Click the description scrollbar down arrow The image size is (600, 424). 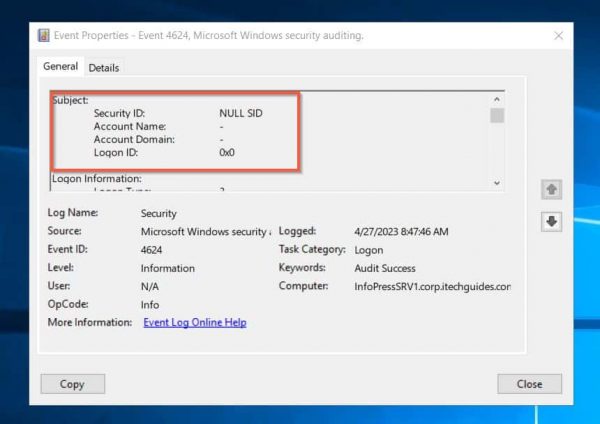click(497, 183)
